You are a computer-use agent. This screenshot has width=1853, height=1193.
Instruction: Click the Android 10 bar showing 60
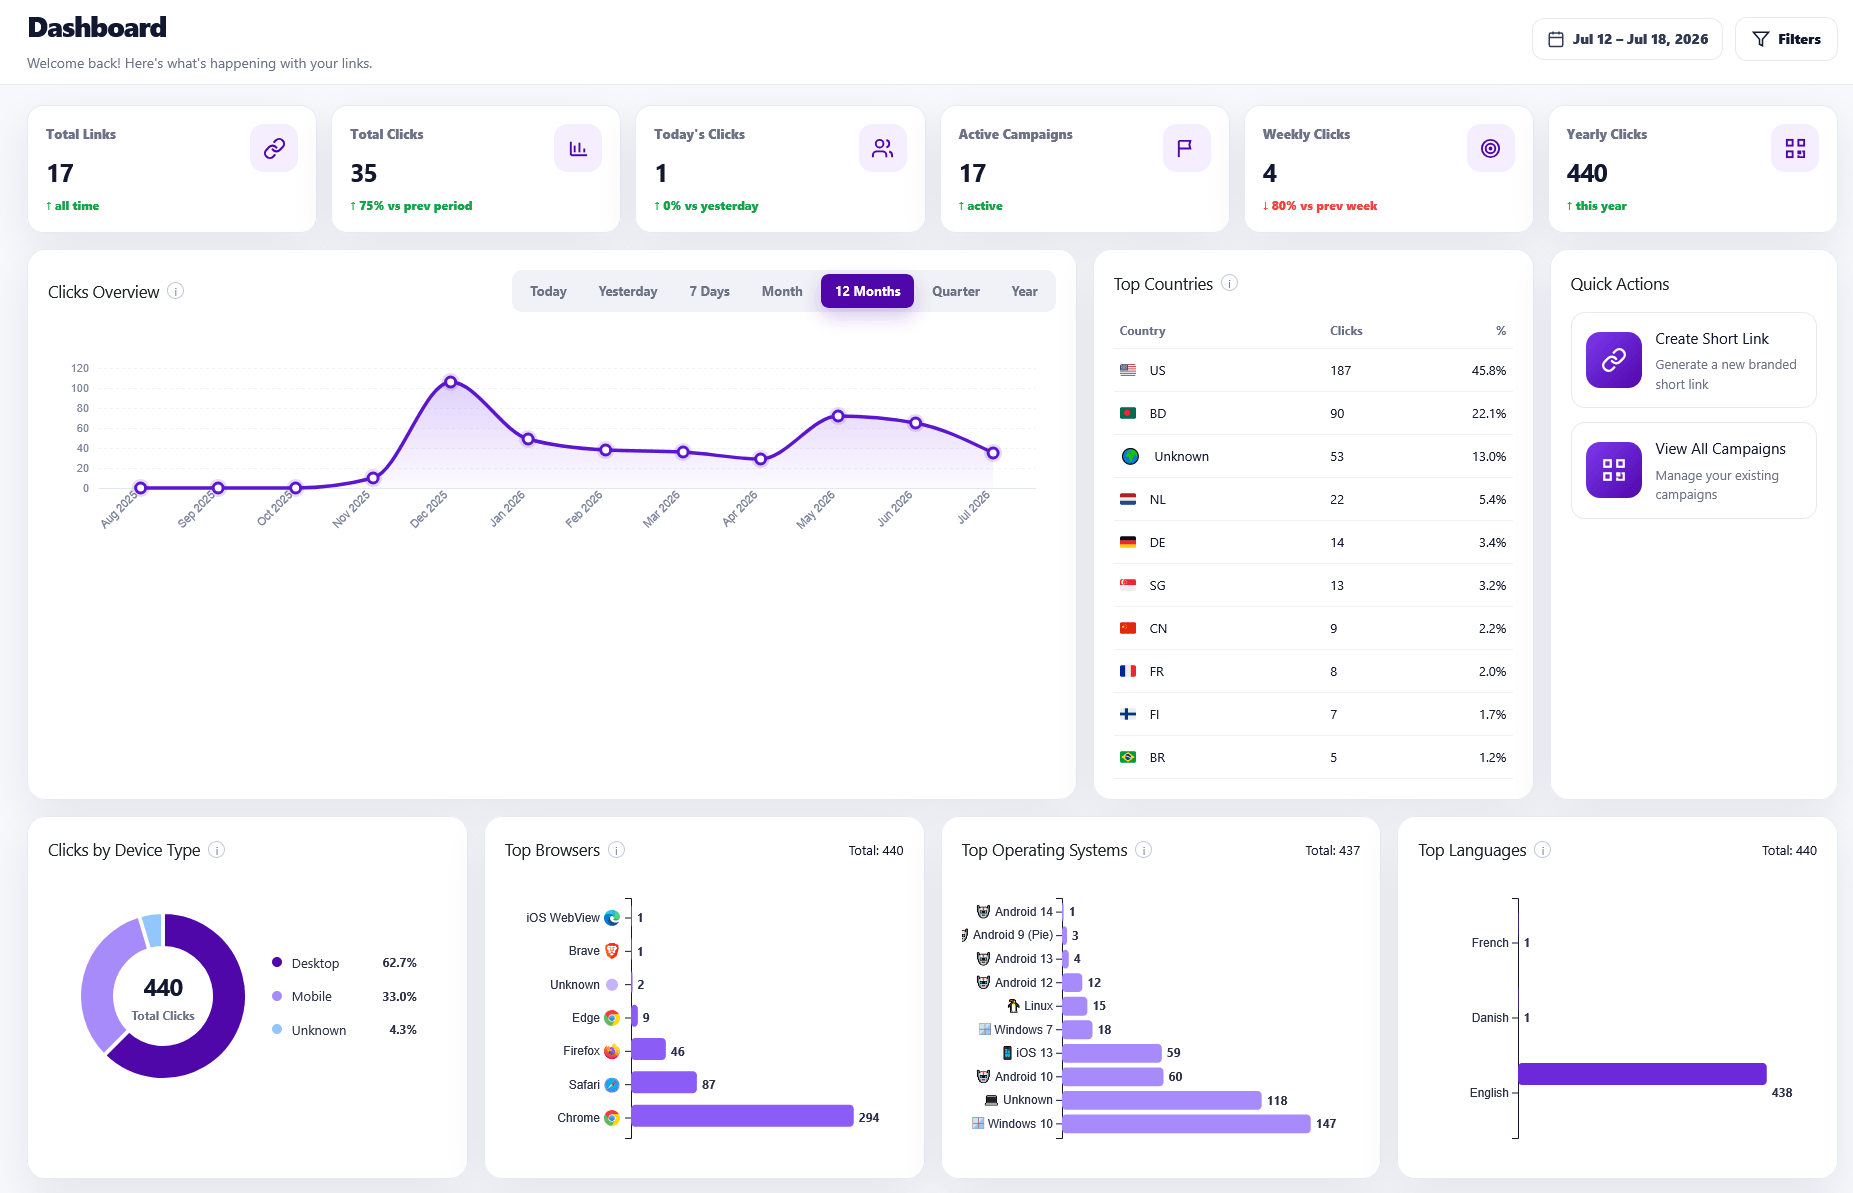tap(1112, 1077)
